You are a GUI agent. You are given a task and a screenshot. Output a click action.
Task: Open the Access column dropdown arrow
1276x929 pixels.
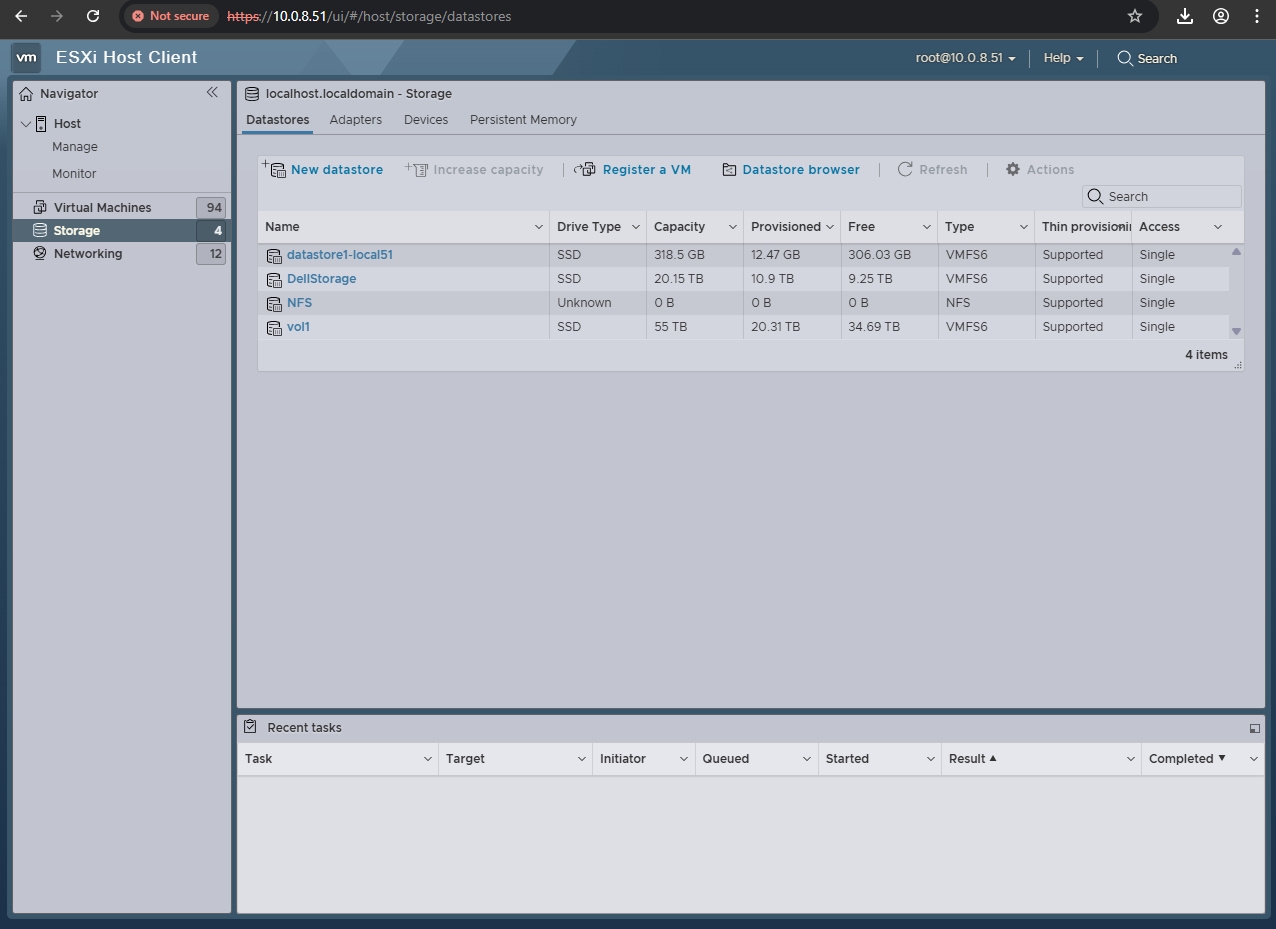1218,227
